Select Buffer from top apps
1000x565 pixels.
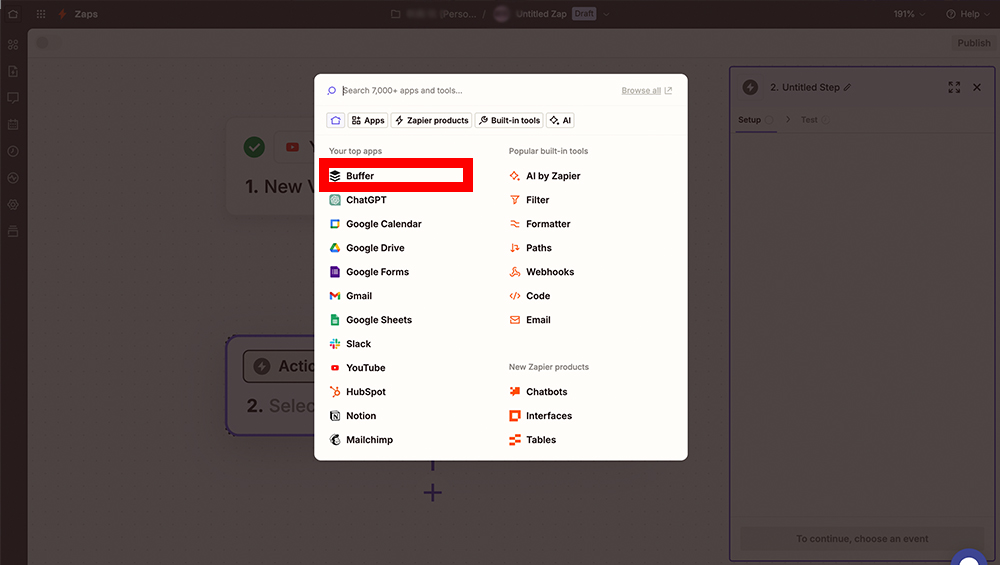tap(395, 175)
